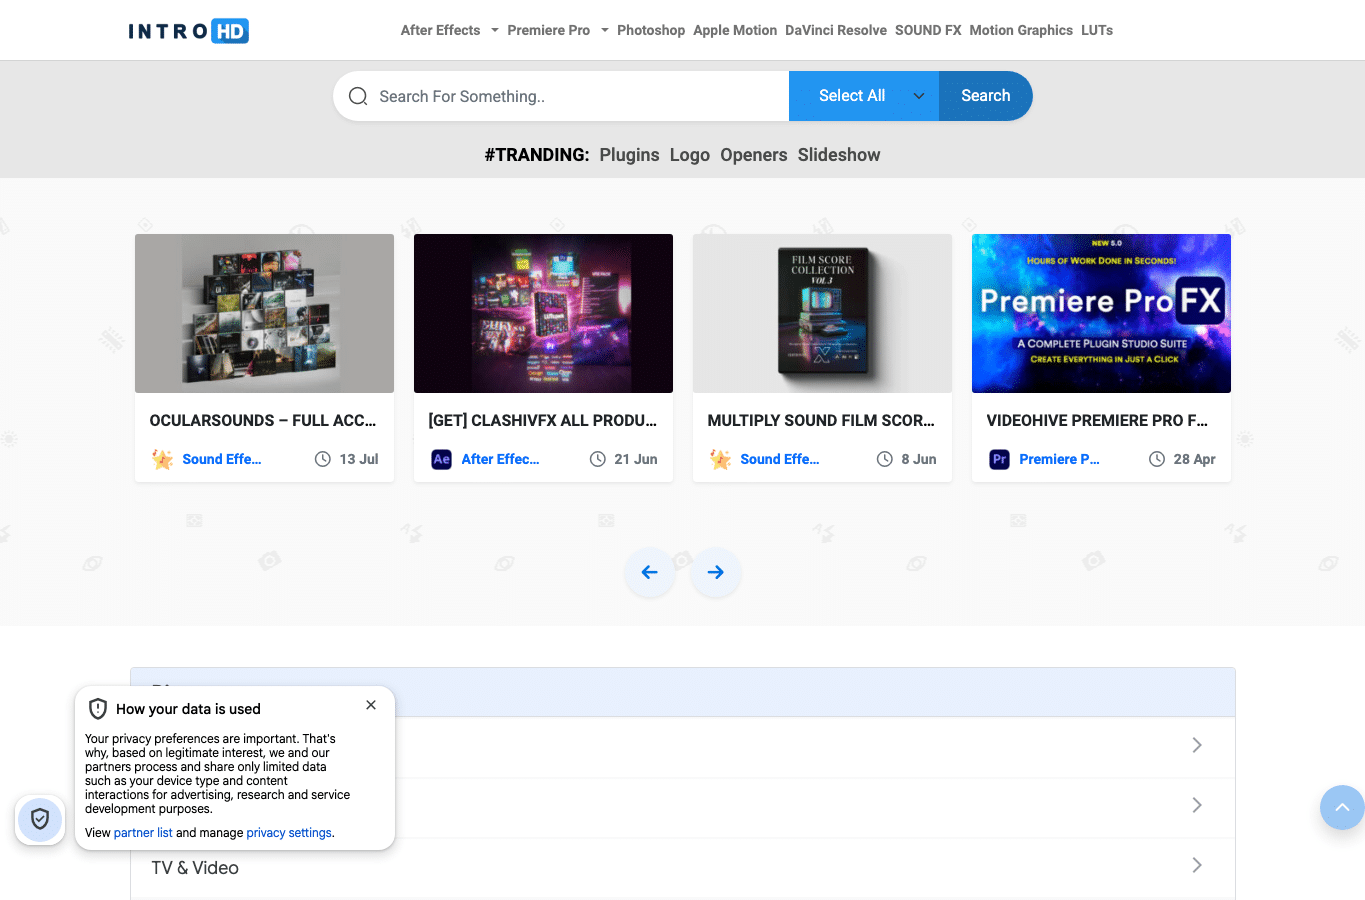Open the Photoshop menu item
Viewport: 1365px width, 900px height.
click(x=651, y=30)
